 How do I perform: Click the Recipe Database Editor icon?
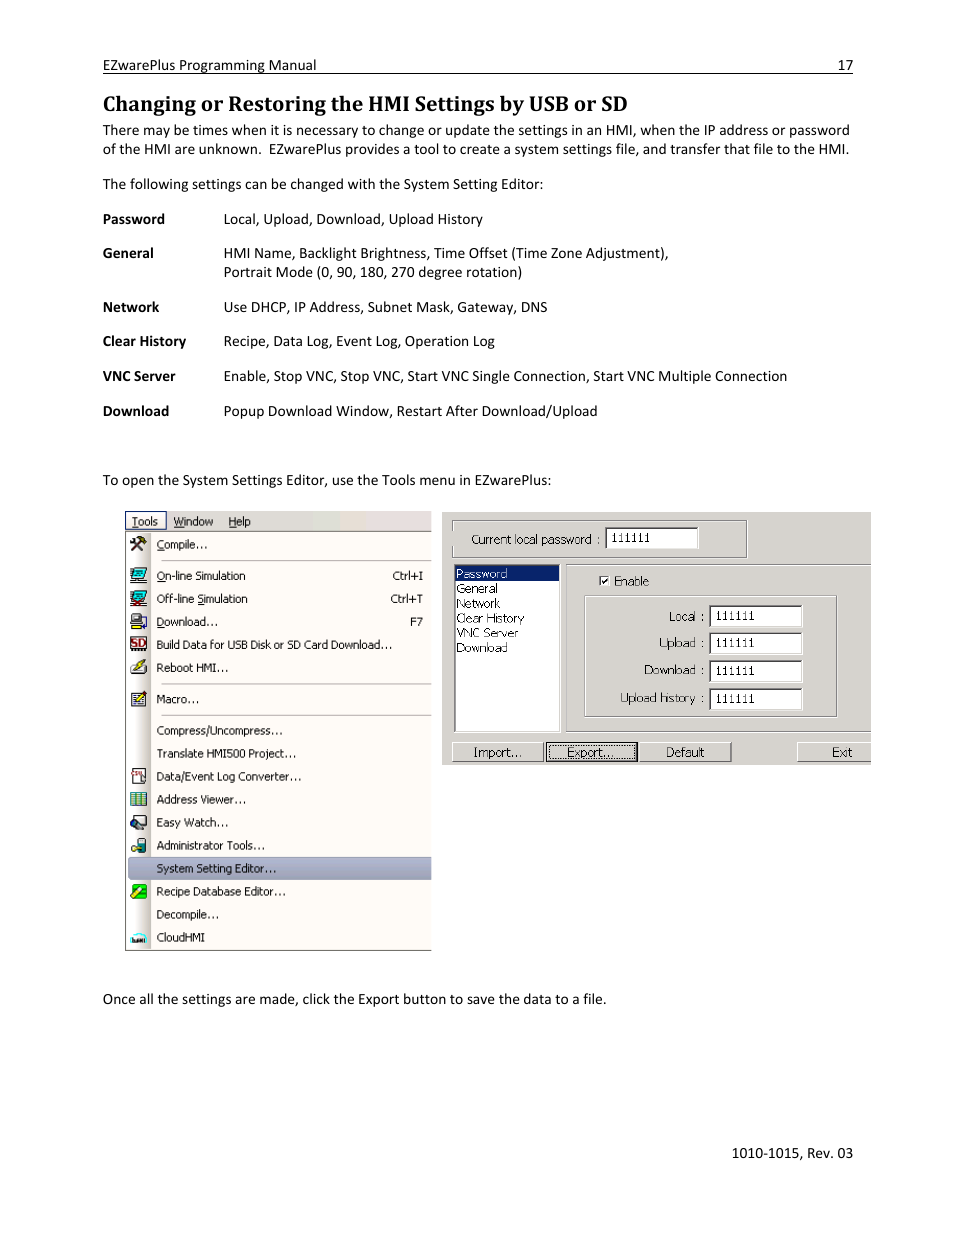[138, 891]
